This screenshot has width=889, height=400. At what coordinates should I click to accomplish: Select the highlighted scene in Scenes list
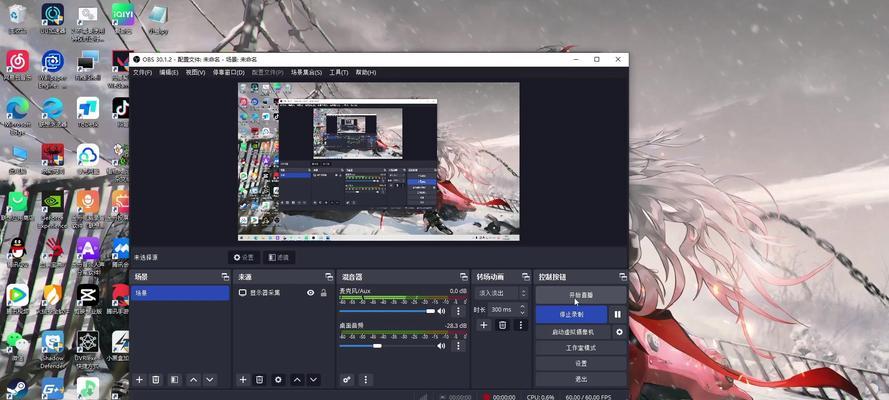(x=180, y=293)
